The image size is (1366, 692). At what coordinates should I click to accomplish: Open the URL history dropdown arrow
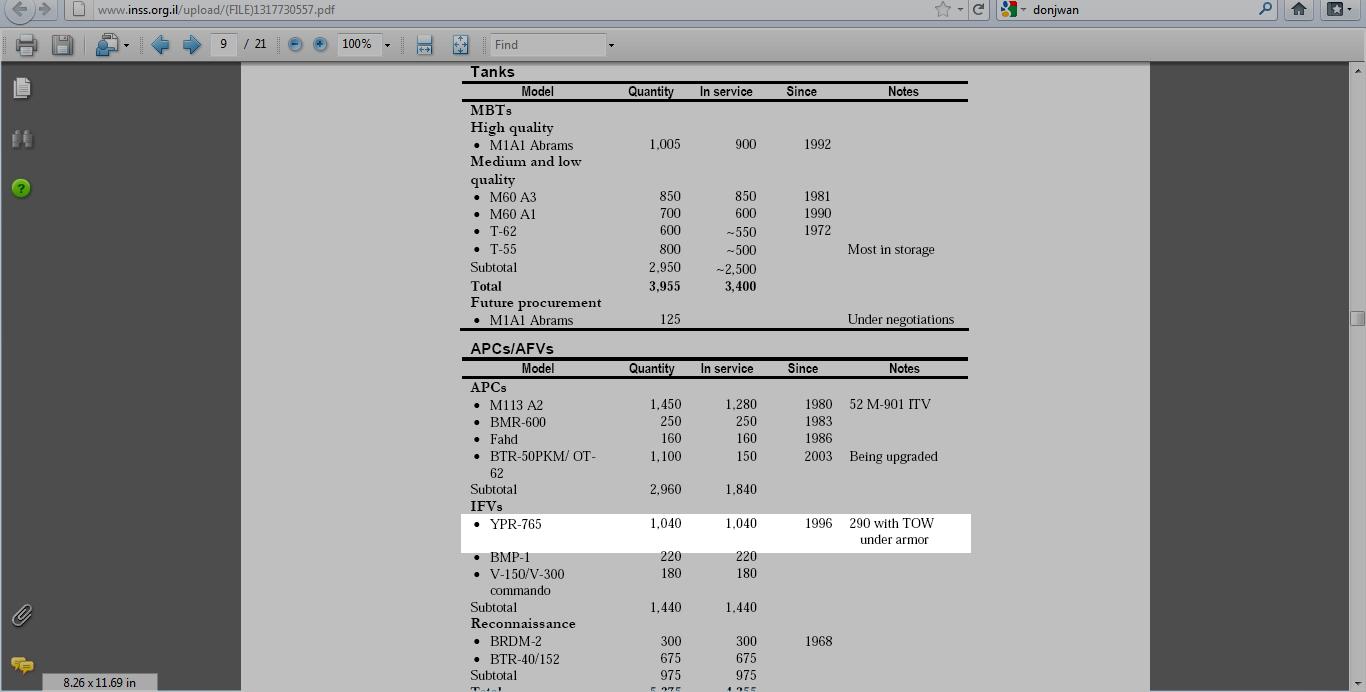coord(960,10)
